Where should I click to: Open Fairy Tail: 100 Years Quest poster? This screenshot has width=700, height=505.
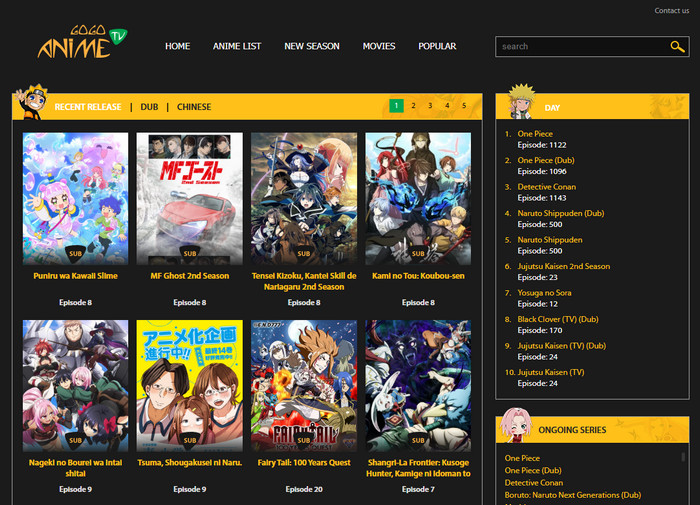pyautogui.click(x=304, y=385)
